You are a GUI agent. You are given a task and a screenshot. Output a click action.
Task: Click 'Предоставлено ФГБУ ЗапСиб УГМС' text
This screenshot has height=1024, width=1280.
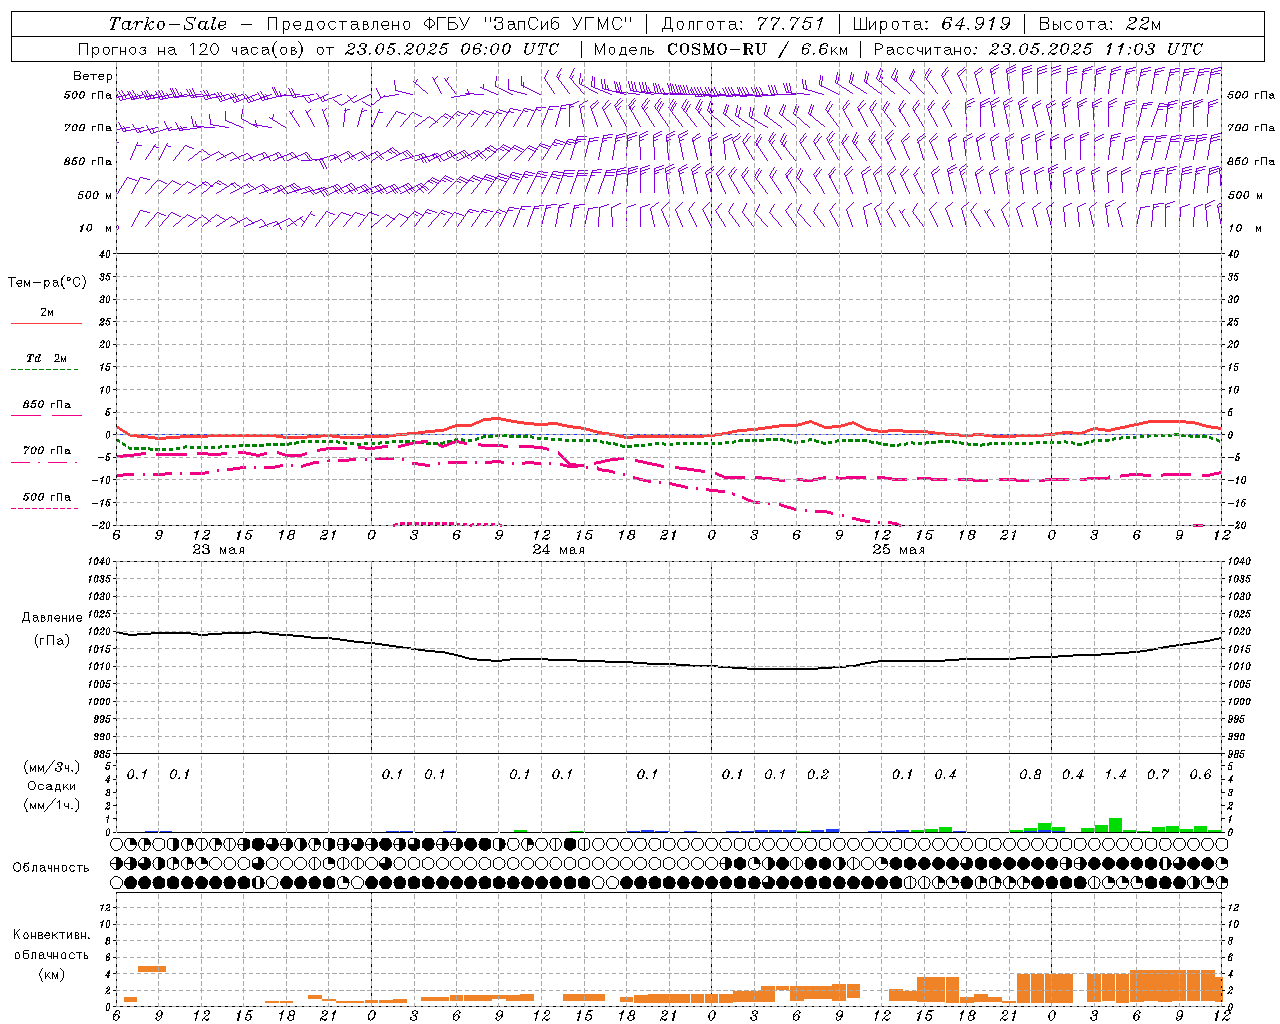tap(450, 24)
